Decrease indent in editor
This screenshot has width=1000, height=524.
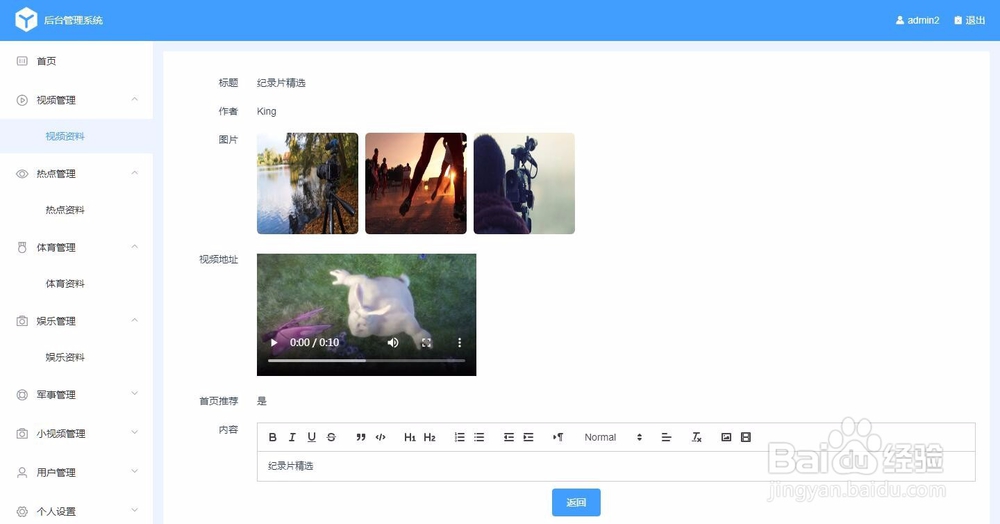(508, 437)
